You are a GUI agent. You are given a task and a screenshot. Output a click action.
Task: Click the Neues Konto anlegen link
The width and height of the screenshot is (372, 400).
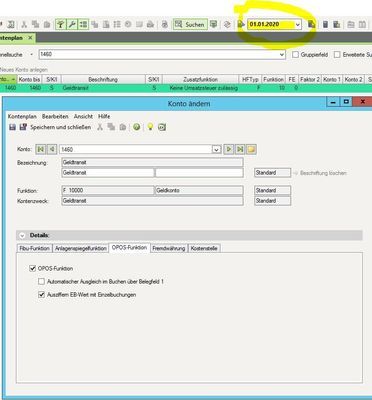point(24,70)
